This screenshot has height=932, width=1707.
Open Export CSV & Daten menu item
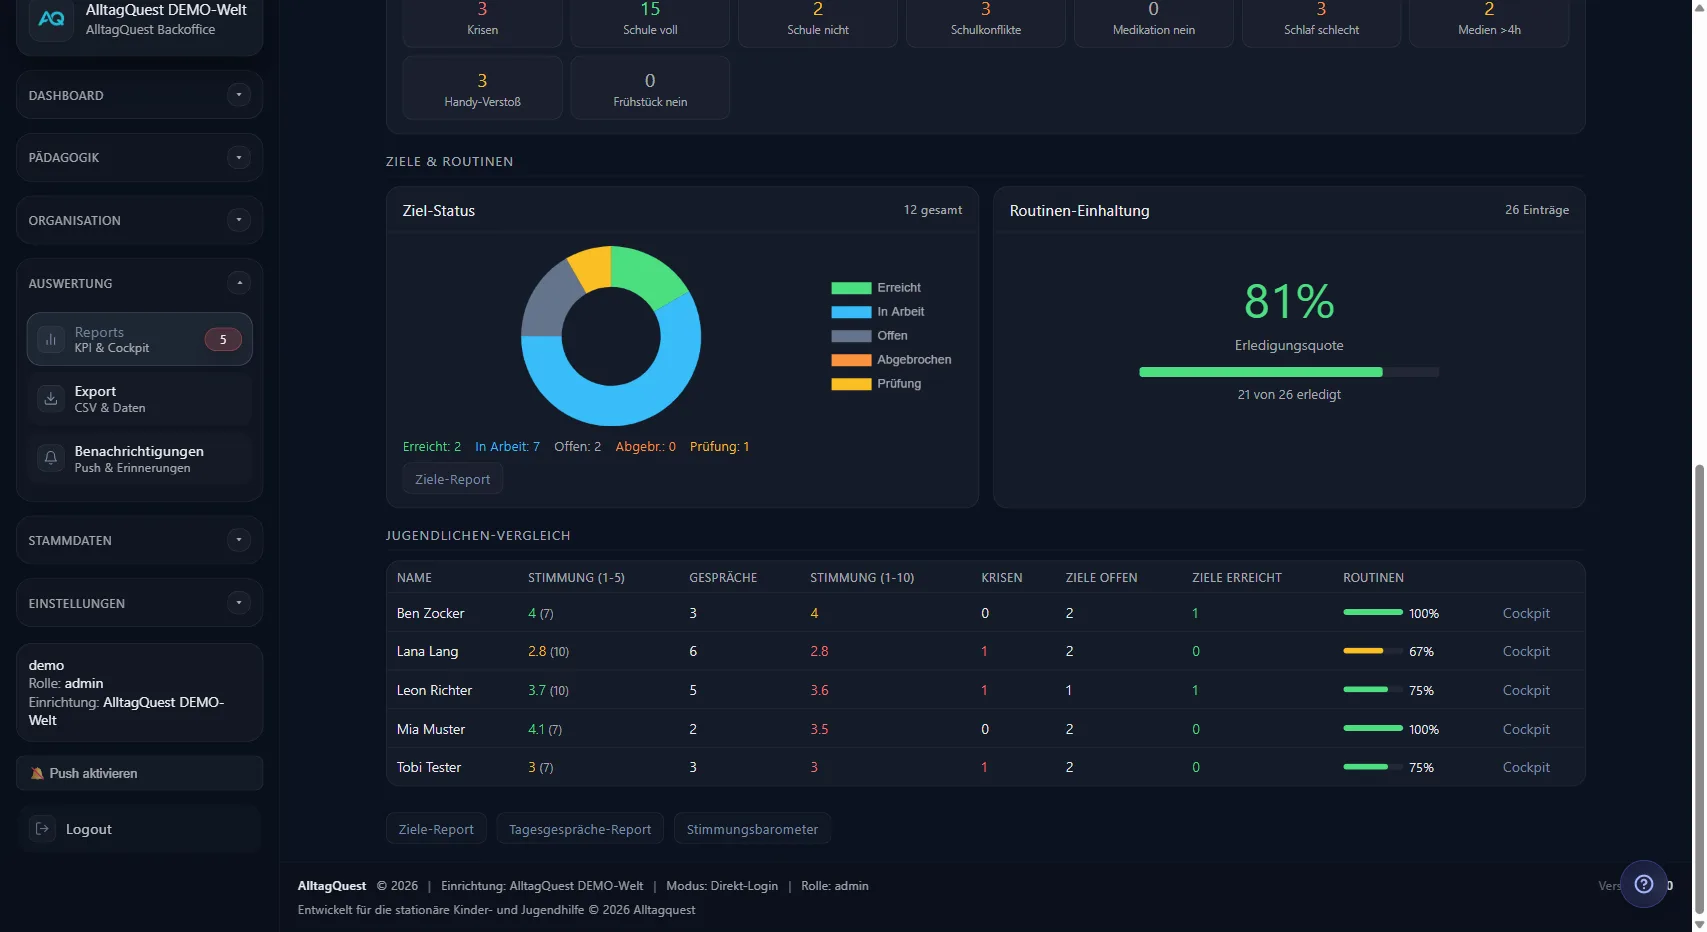(139, 399)
